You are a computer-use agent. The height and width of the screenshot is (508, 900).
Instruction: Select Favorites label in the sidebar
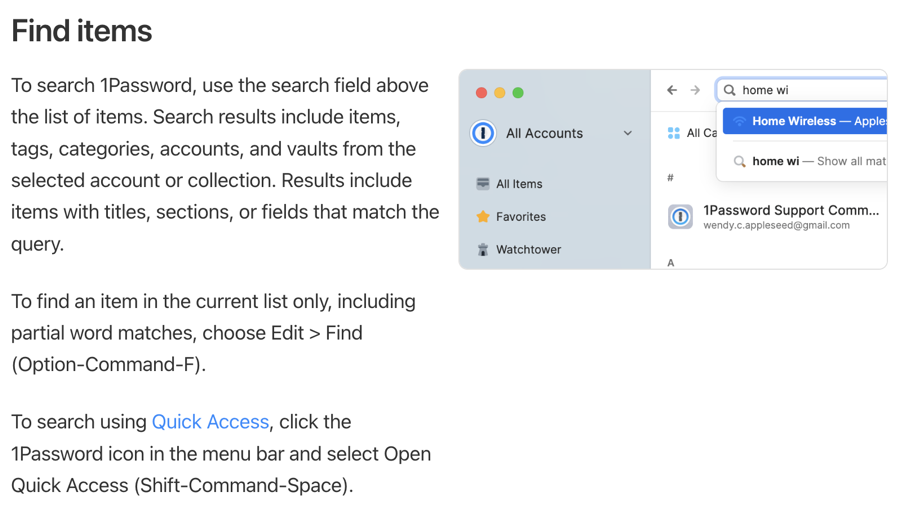pyautogui.click(x=520, y=216)
